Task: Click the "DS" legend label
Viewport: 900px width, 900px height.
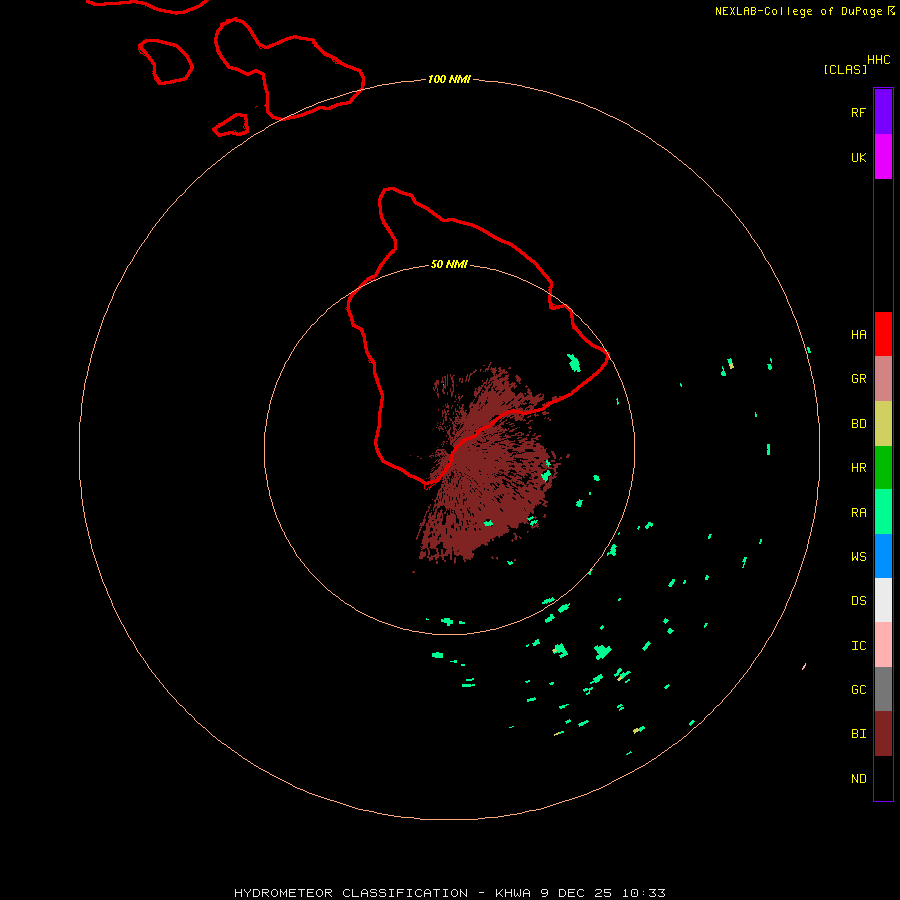Action: pos(859,601)
